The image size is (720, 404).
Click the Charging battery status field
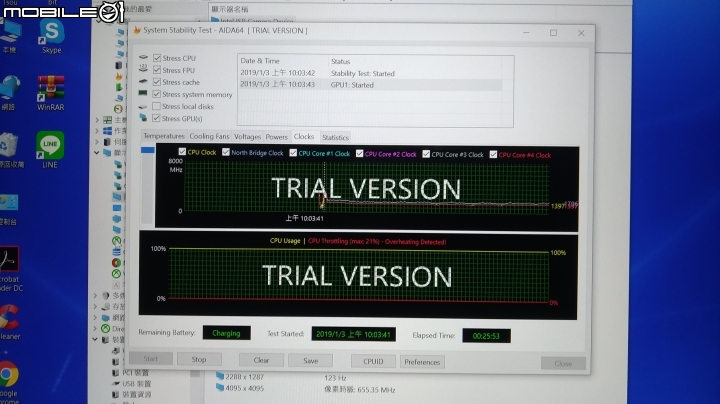(226, 333)
